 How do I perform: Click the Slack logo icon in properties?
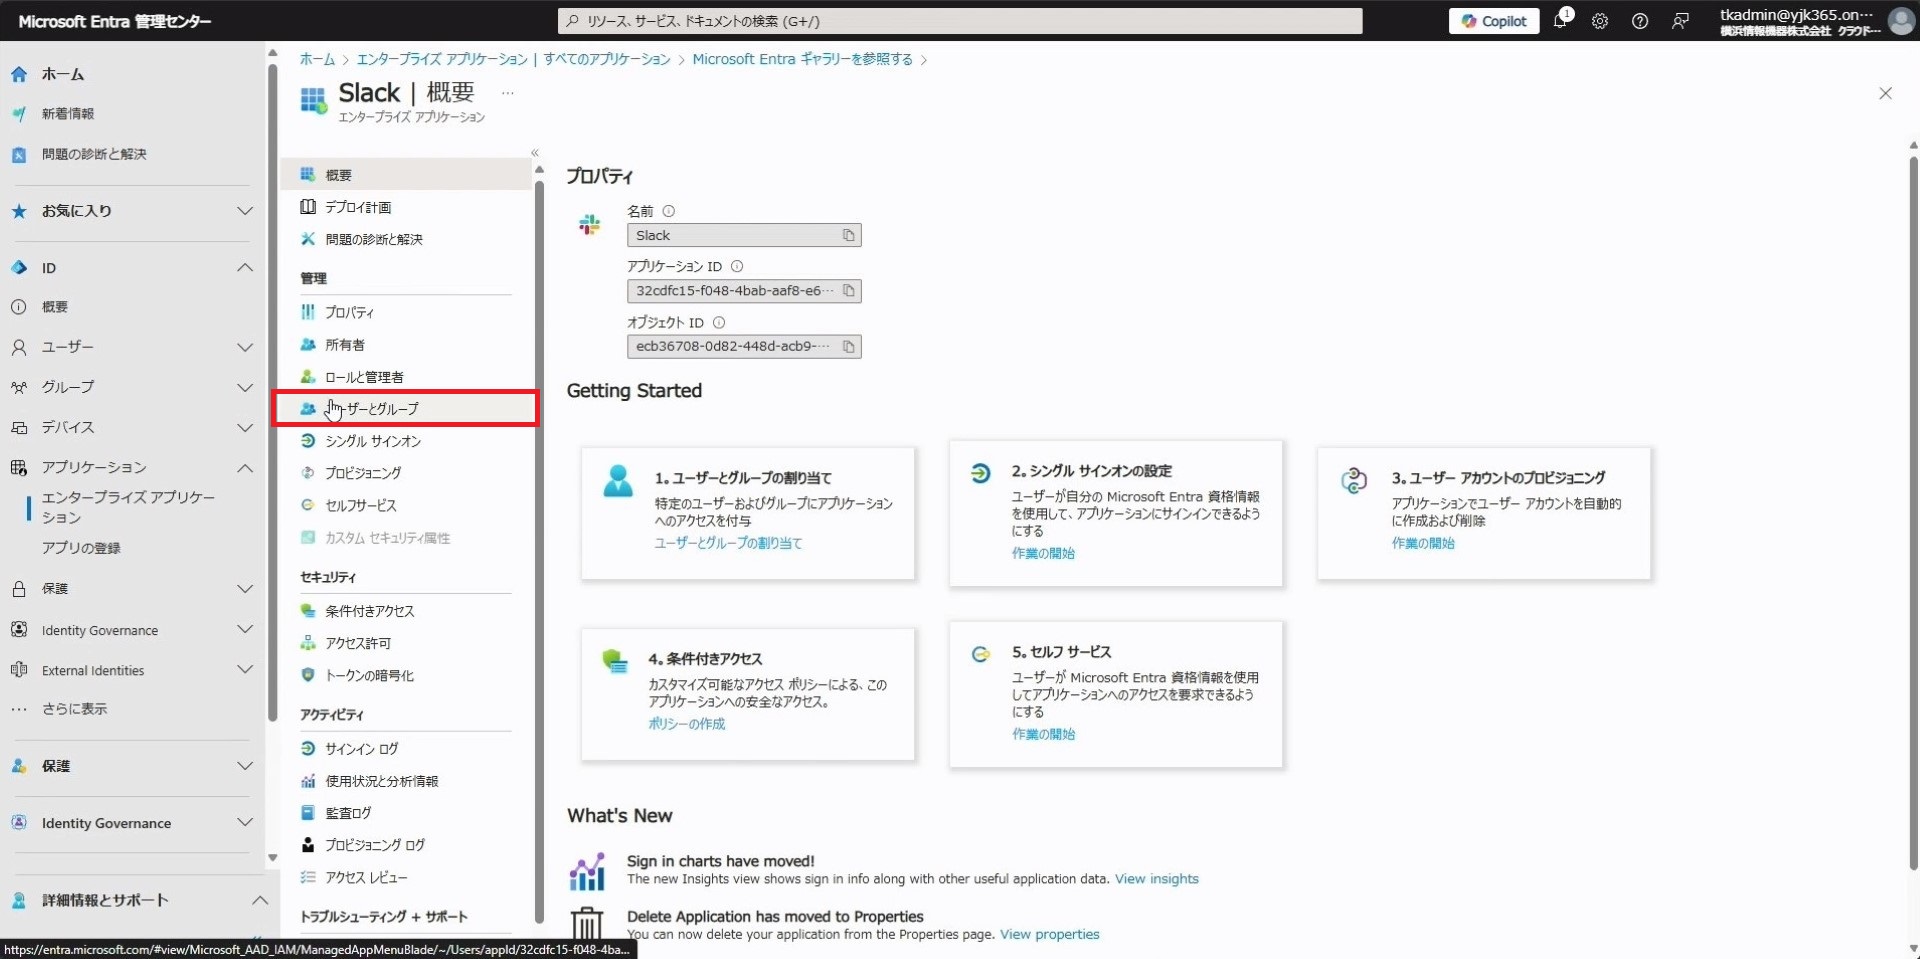coord(590,225)
